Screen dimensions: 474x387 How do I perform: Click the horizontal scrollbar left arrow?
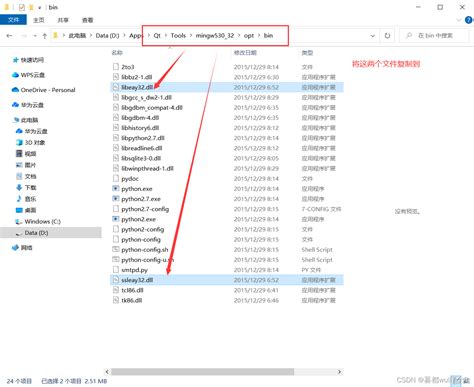[107, 372]
